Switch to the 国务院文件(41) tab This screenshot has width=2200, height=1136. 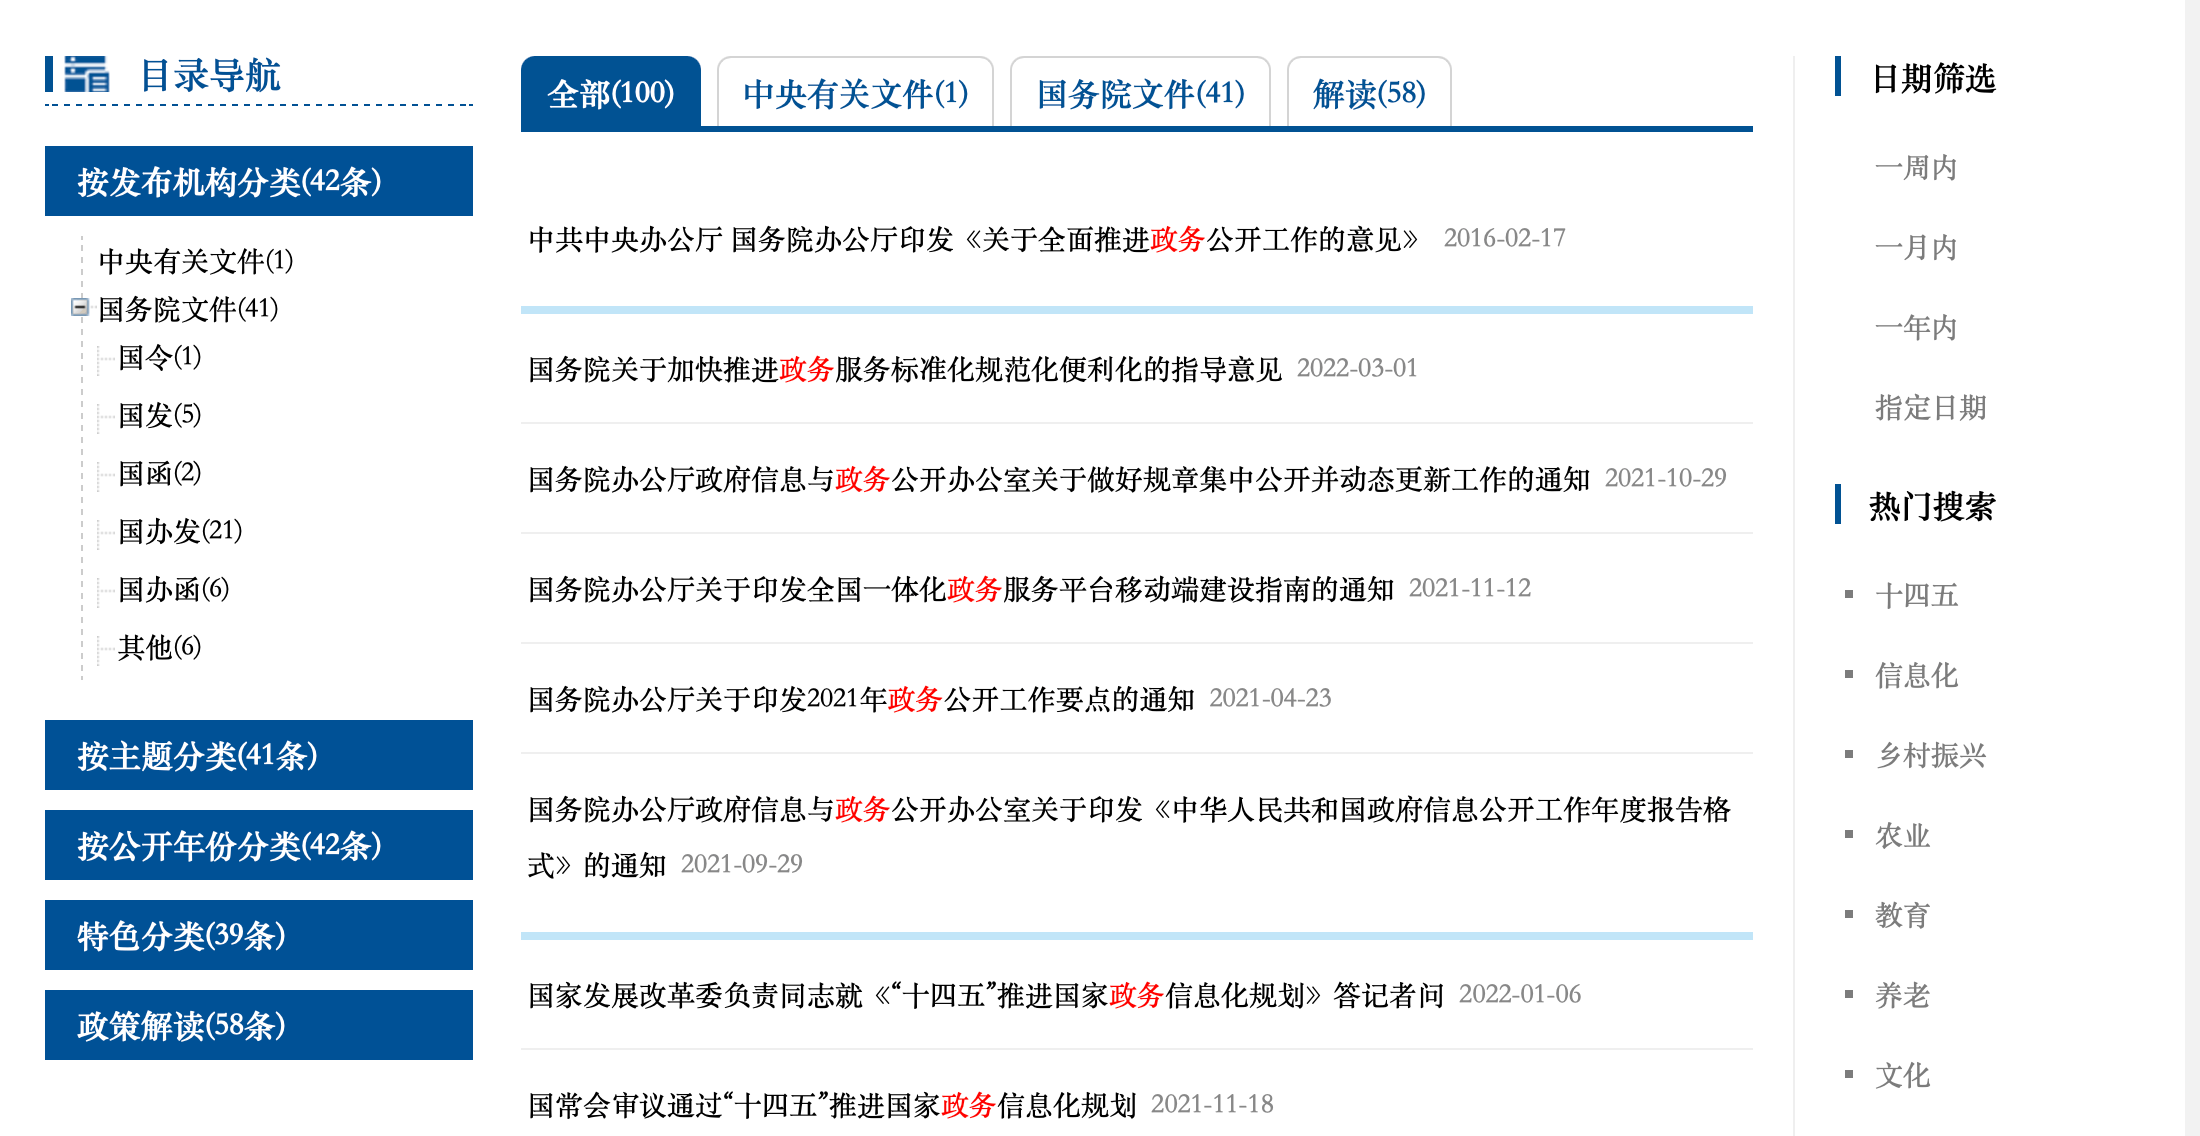(1140, 93)
